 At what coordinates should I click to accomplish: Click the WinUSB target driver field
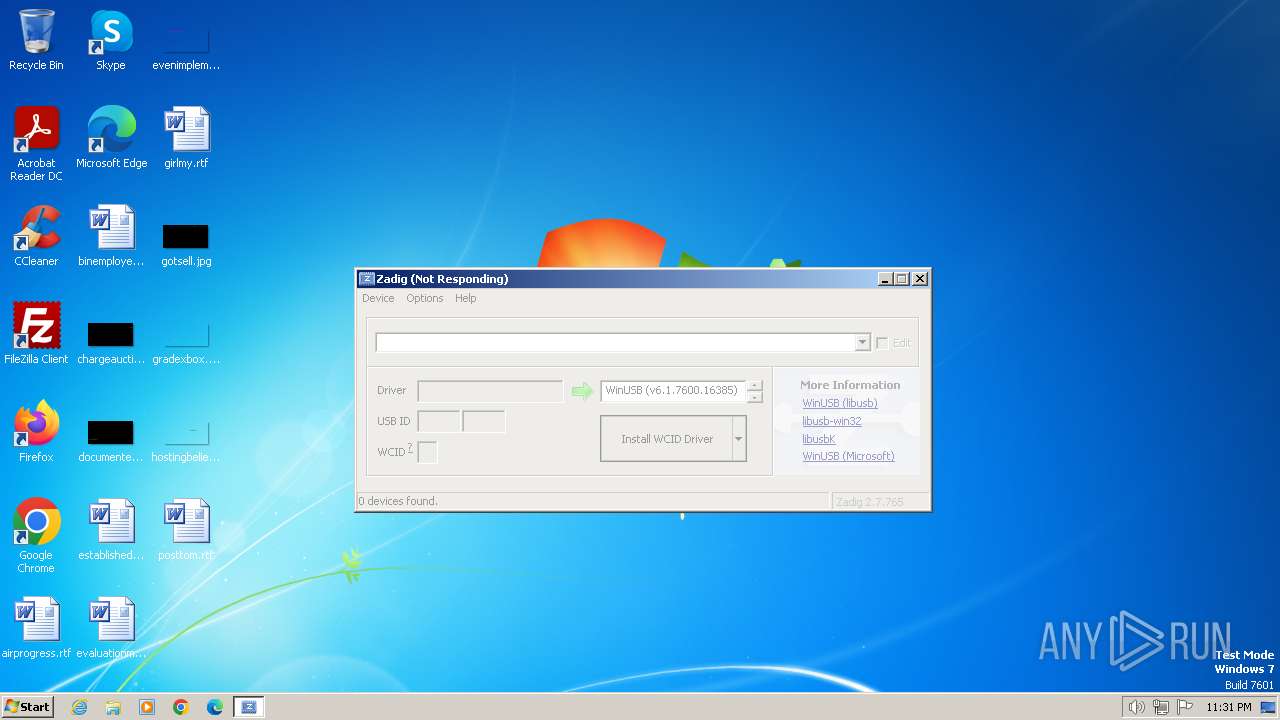coord(673,391)
